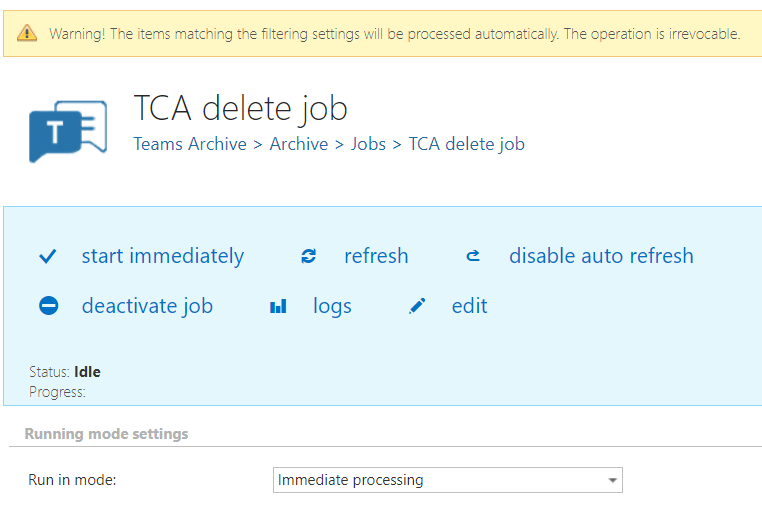Image resolution: width=762 pixels, height=509 pixels.
Task: Open the logs text link
Action: (x=332, y=306)
